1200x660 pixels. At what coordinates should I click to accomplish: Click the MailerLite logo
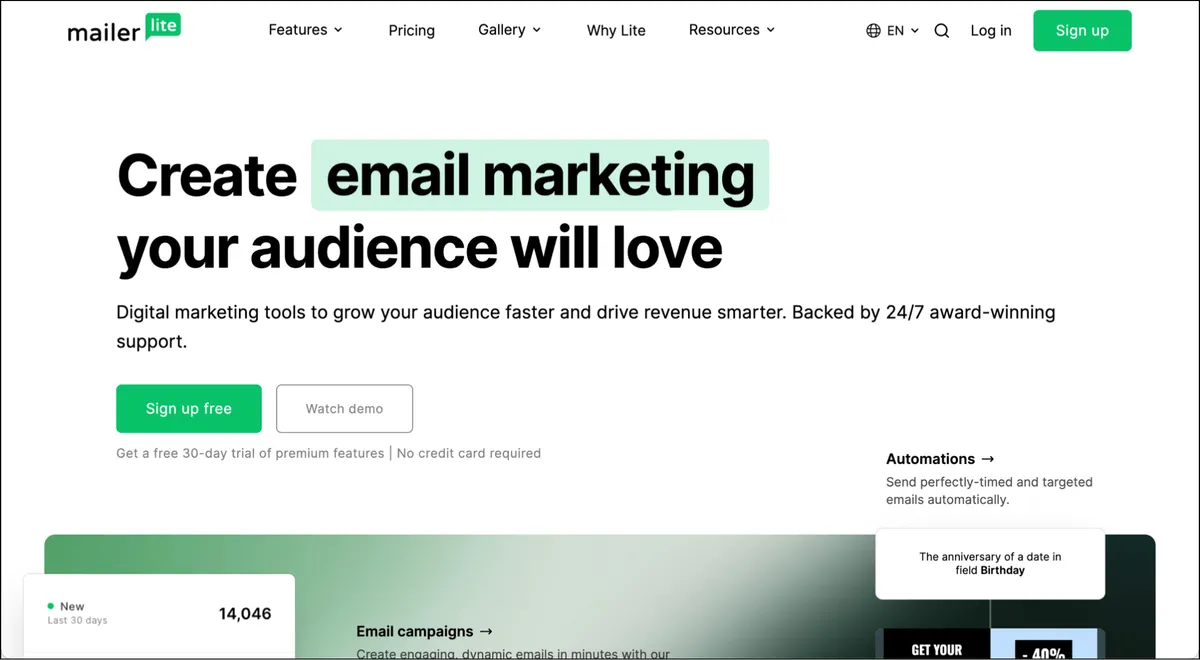click(x=124, y=30)
